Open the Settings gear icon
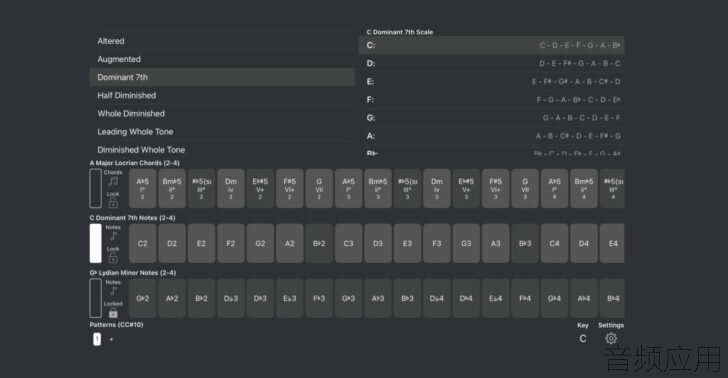The image size is (728, 378). click(x=611, y=339)
